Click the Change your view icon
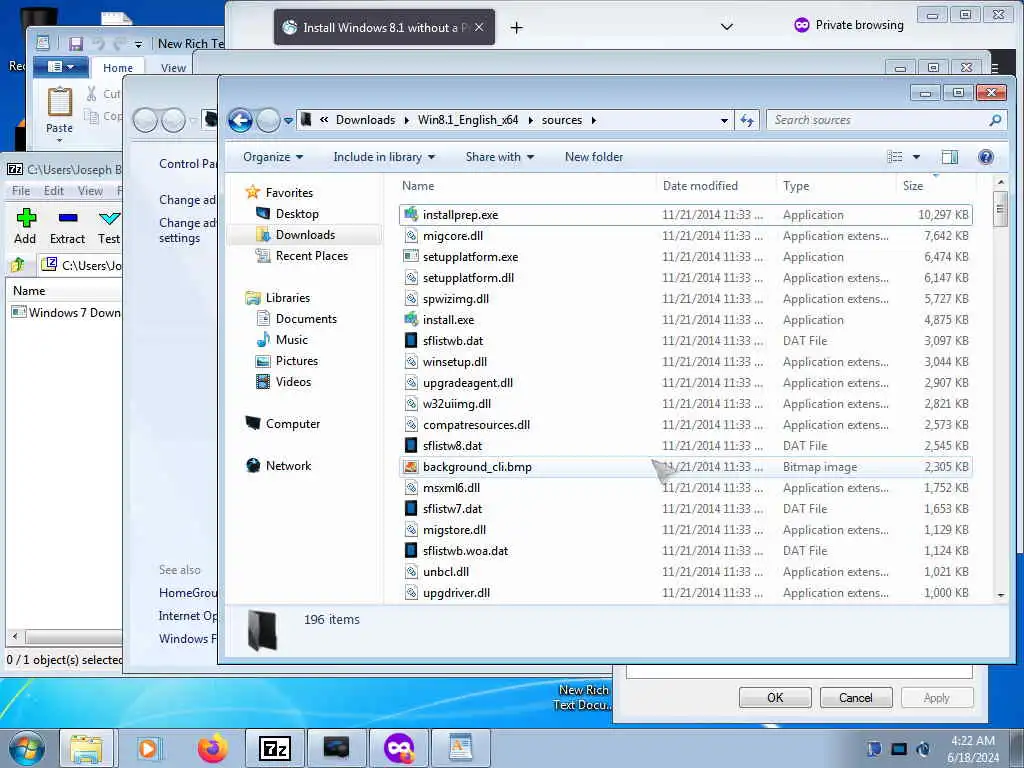 [x=895, y=157]
